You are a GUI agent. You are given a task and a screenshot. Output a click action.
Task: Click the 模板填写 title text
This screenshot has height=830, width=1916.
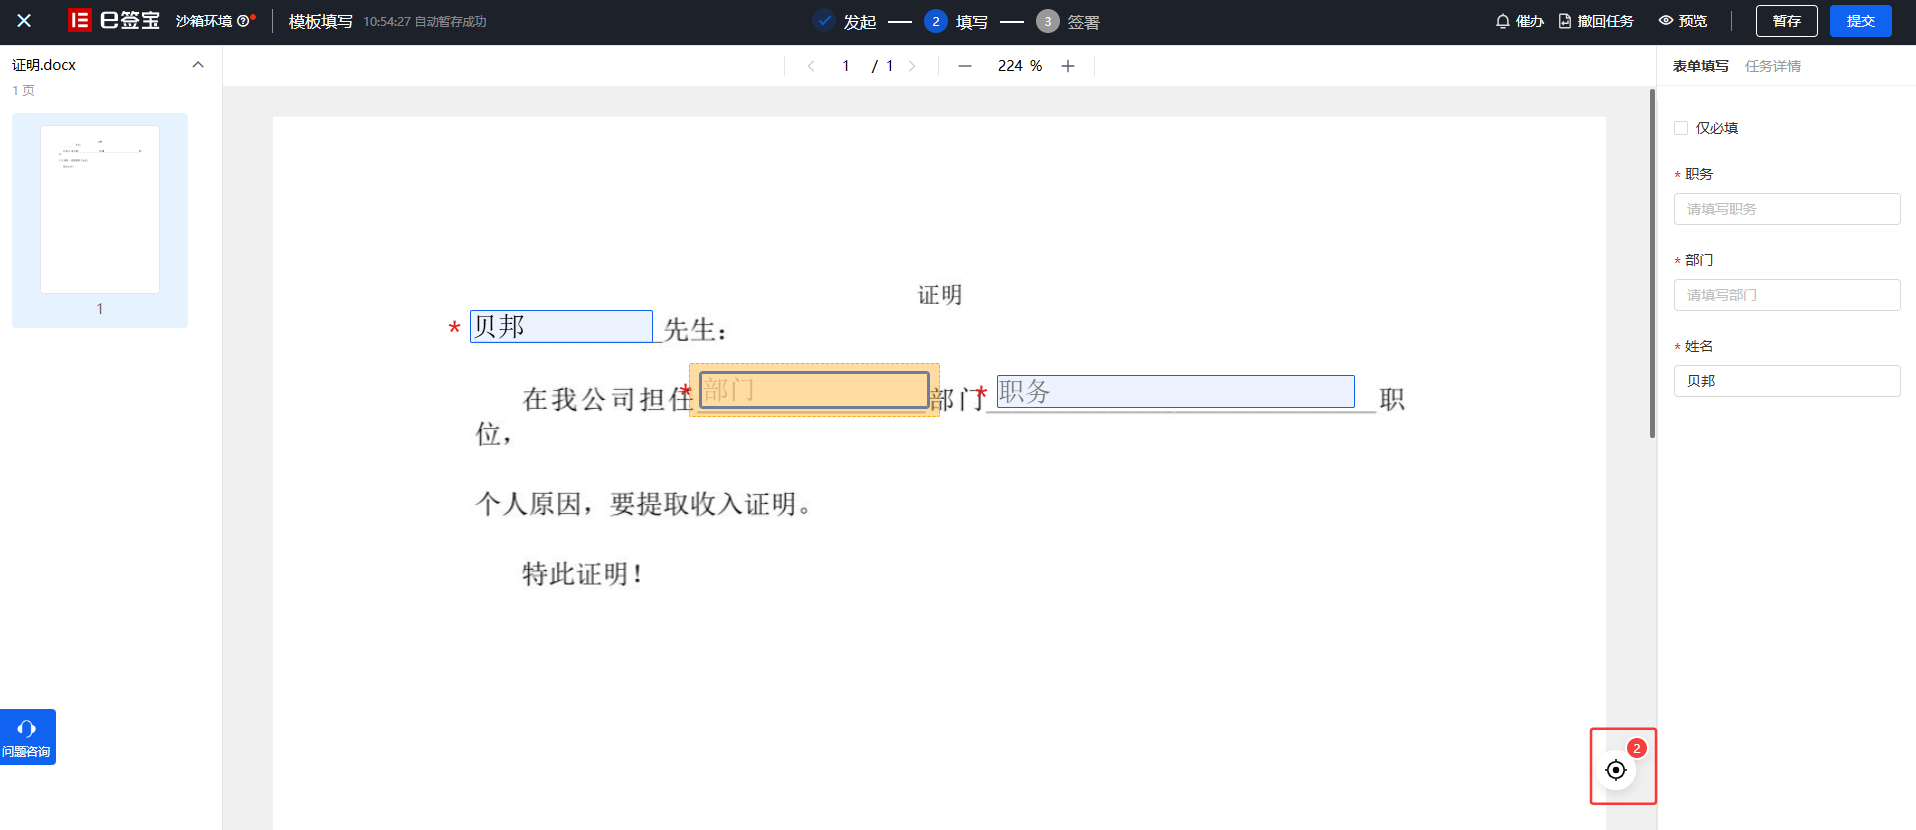[321, 21]
